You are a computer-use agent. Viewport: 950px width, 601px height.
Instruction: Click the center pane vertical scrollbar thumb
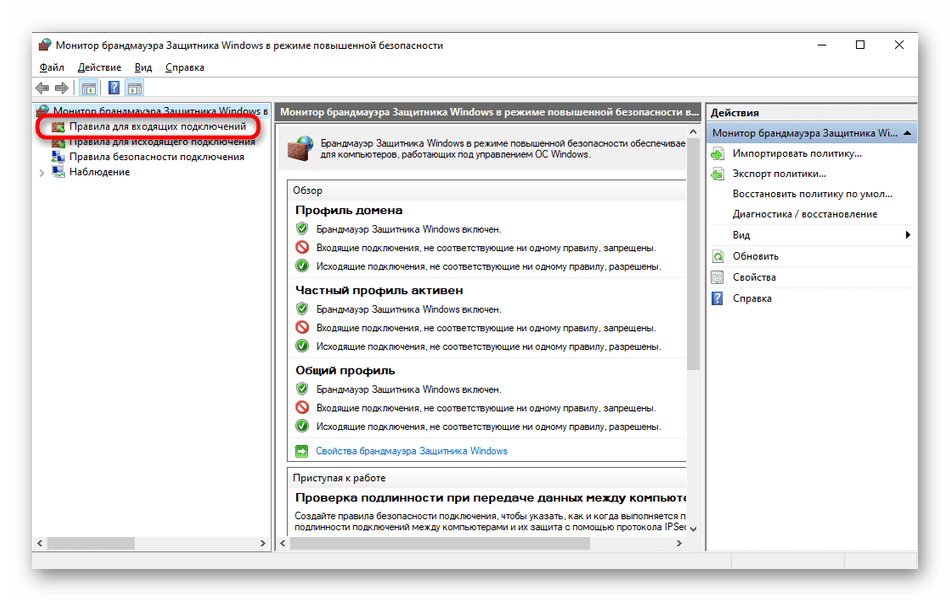(x=693, y=254)
